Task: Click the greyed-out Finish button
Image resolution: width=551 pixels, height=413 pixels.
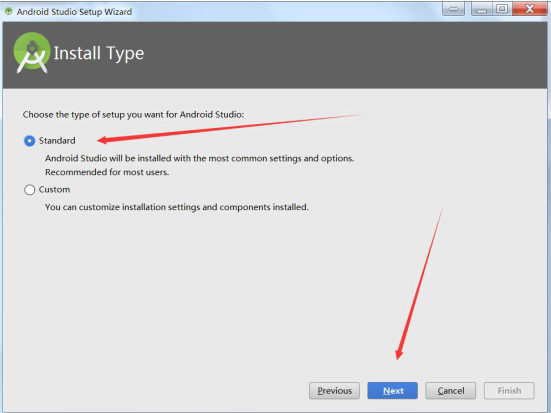Action: (509, 391)
